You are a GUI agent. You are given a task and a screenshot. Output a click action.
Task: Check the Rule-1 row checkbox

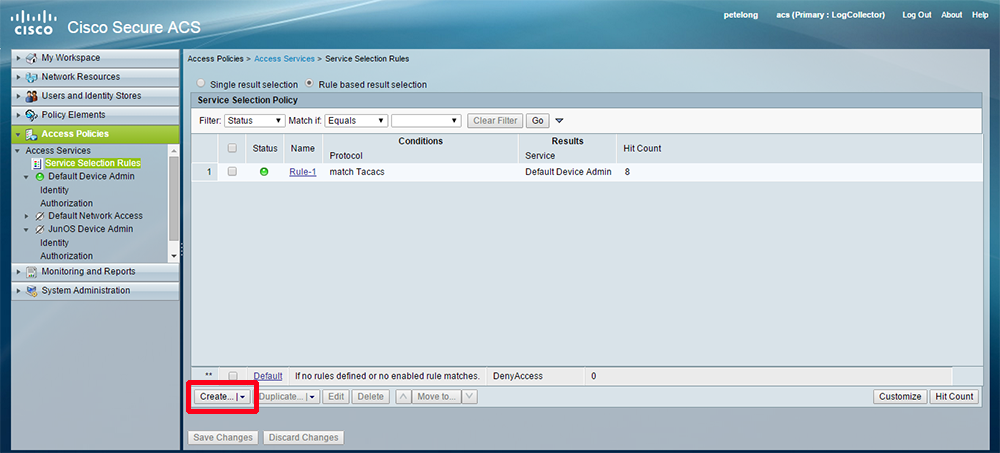coord(232,172)
